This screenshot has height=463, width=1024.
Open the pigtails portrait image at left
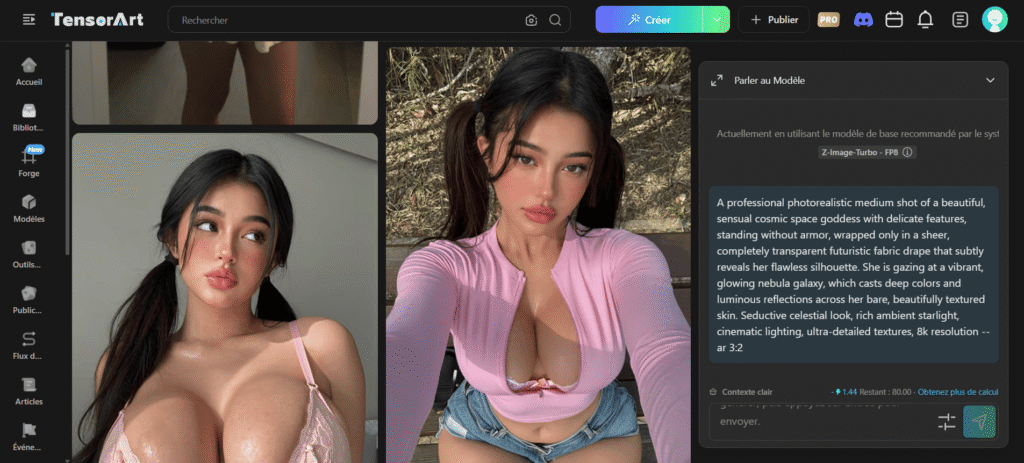(x=225, y=298)
